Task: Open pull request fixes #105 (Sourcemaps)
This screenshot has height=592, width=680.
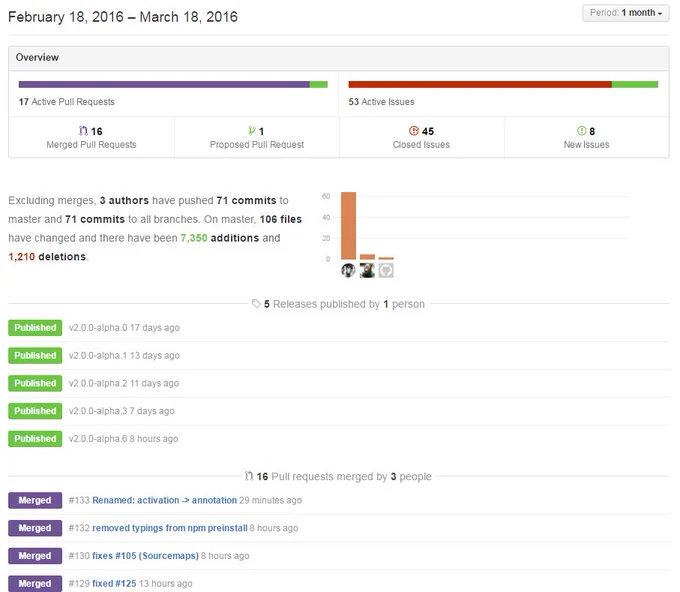Action: [x=145, y=556]
